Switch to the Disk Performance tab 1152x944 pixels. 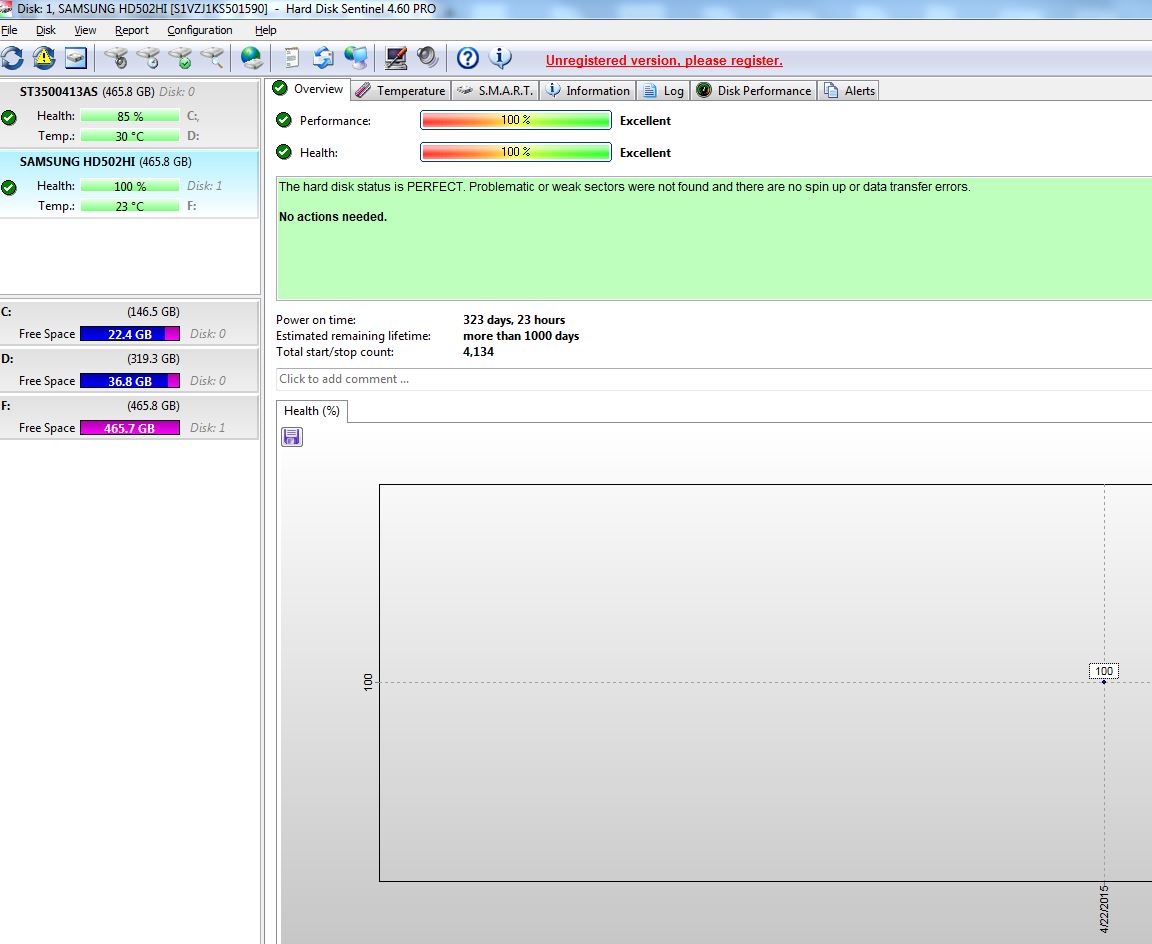[754, 90]
